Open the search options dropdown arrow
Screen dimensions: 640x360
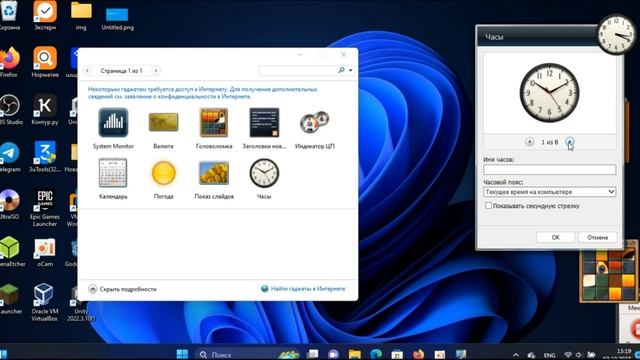351,70
